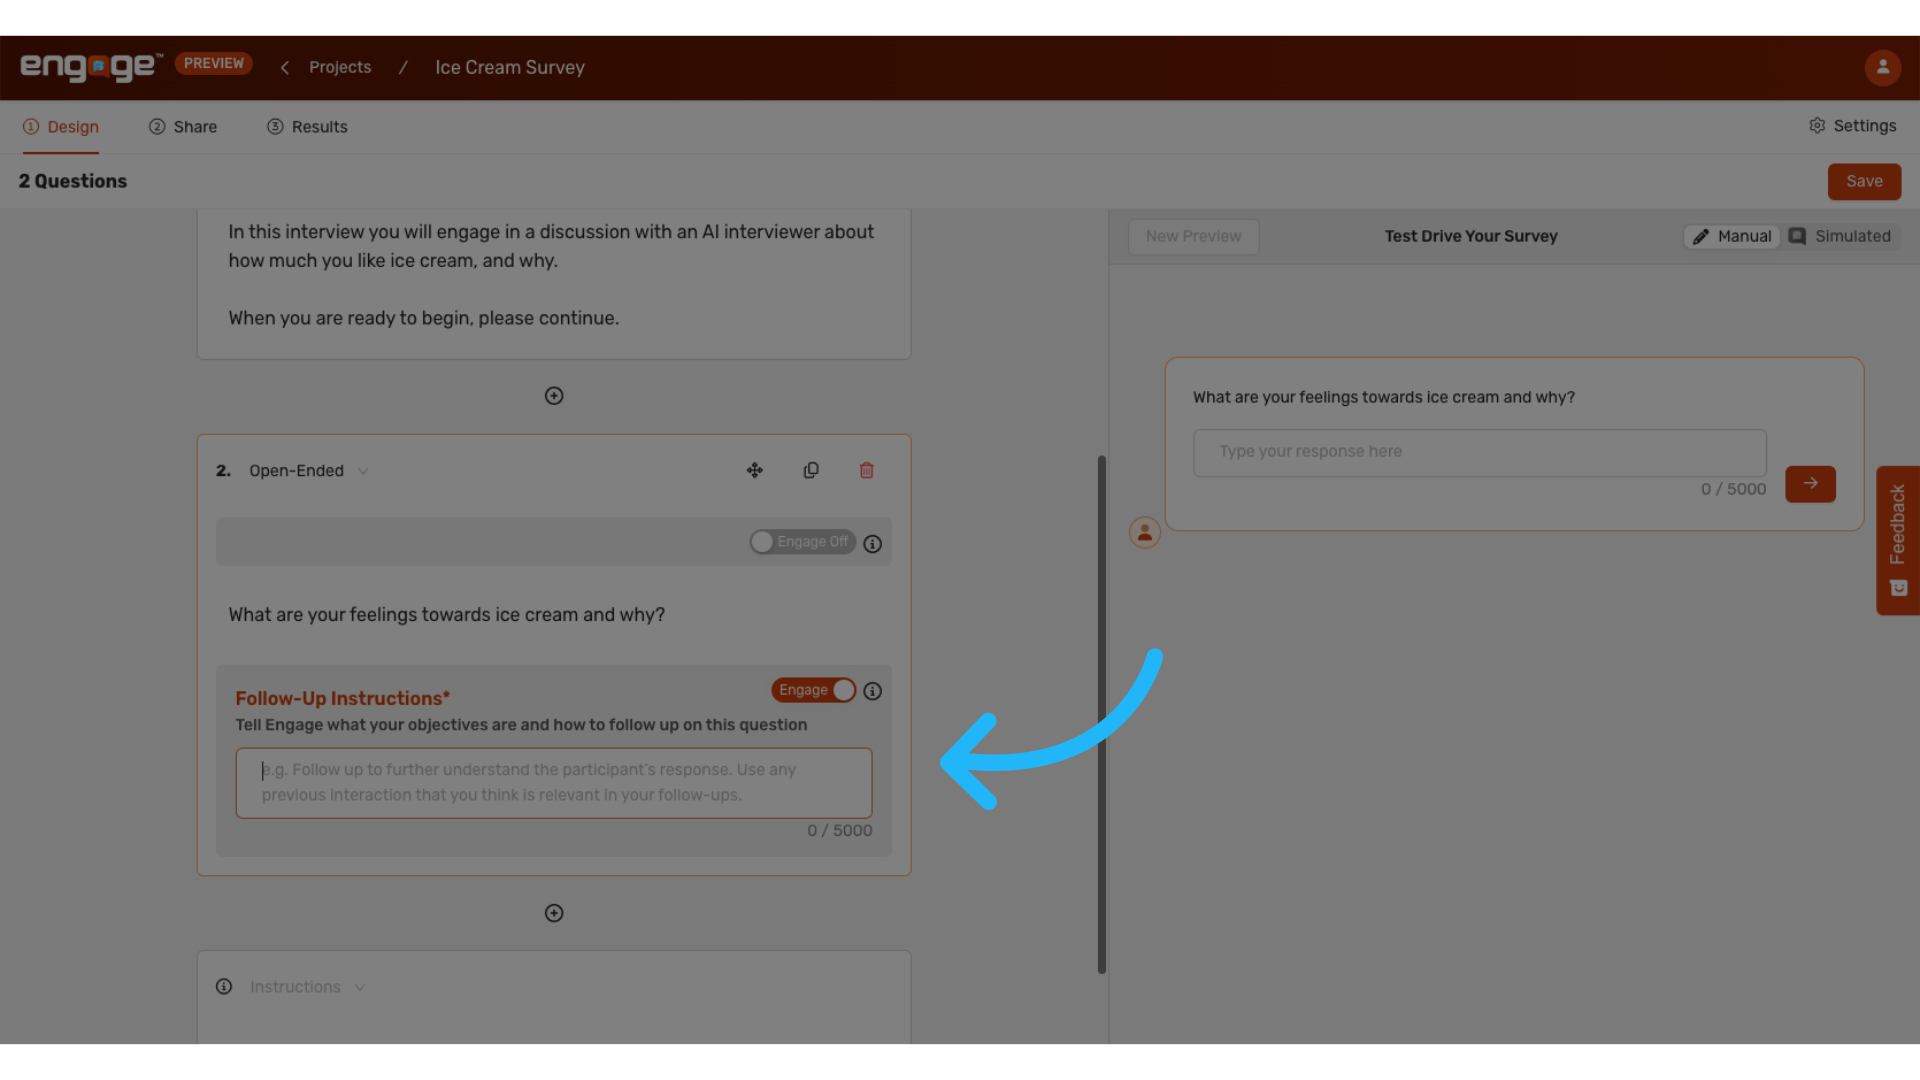Focus the Follow-Up Instructions text box

tap(554, 783)
